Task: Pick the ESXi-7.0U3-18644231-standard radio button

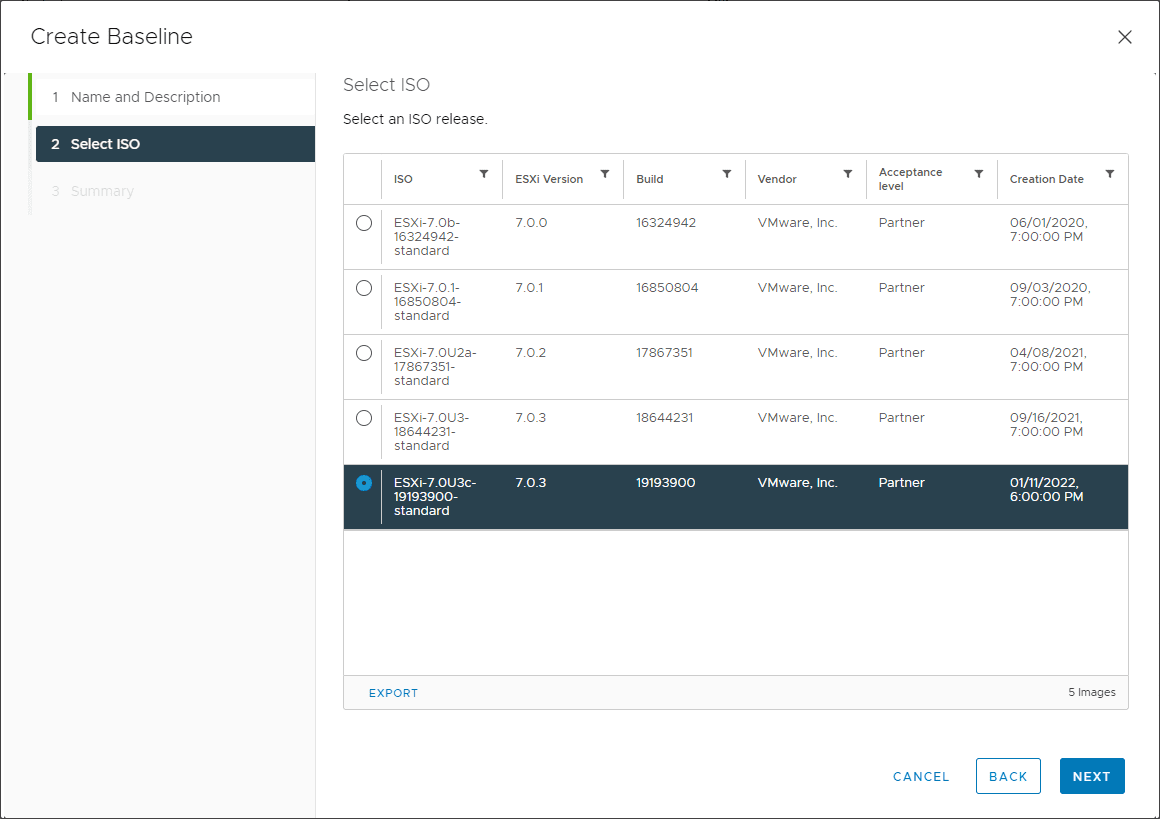Action: (364, 418)
